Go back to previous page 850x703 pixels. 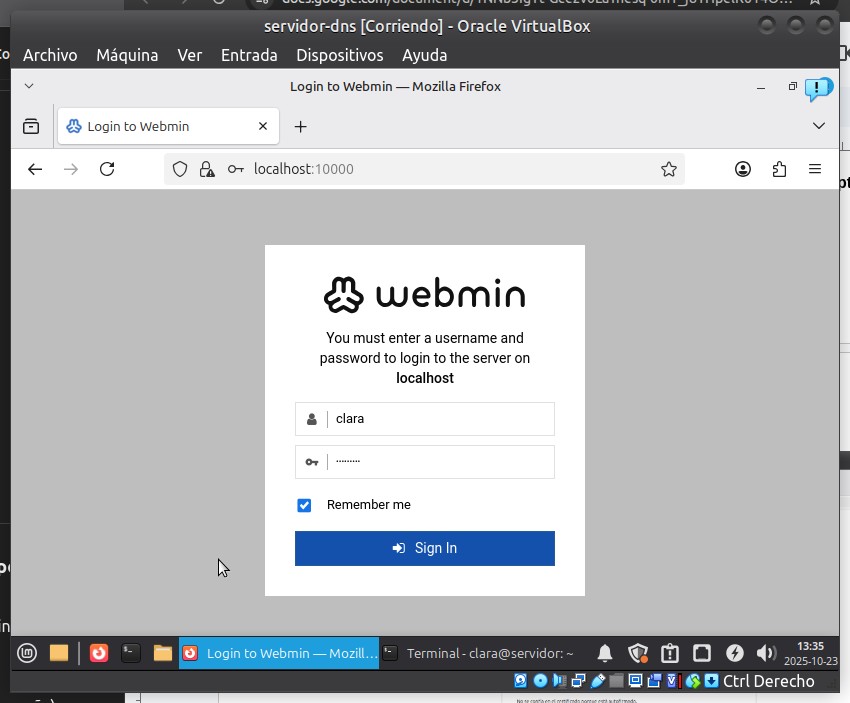click(35, 170)
